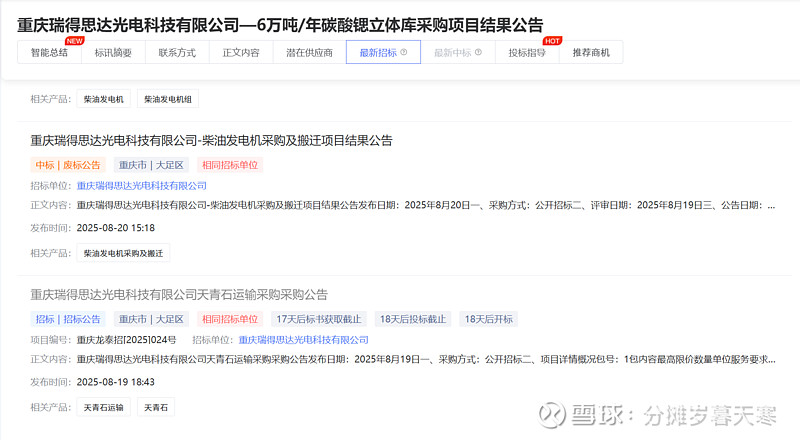Click the help icon beside 最新招标

pos(404,52)
